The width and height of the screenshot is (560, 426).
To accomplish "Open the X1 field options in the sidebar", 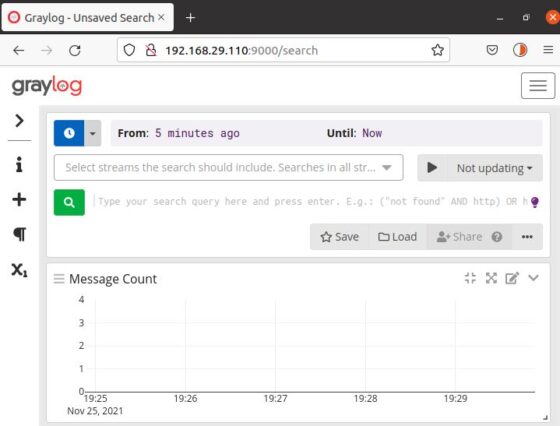I will 19,270.
